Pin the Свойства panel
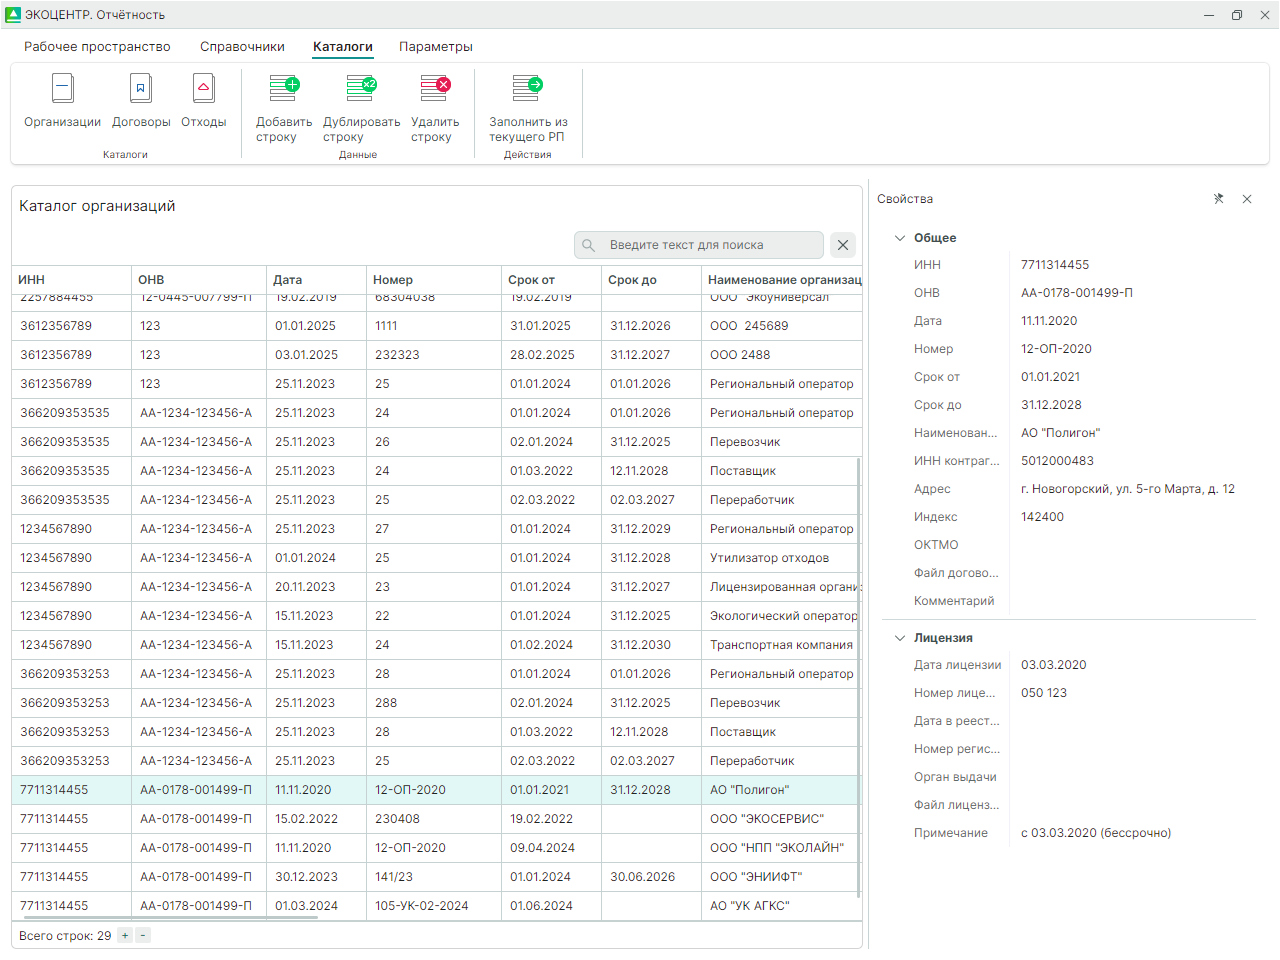The image size is (1280, 960). 1218,199
